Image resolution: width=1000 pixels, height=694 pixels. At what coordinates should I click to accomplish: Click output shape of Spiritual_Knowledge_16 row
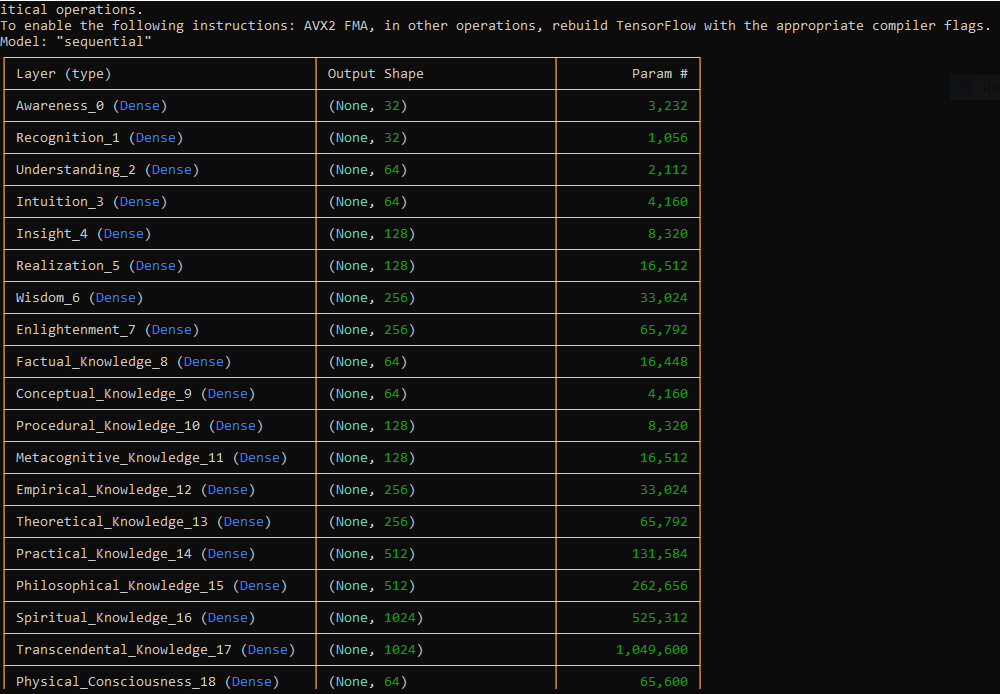[x=376, y=618]
